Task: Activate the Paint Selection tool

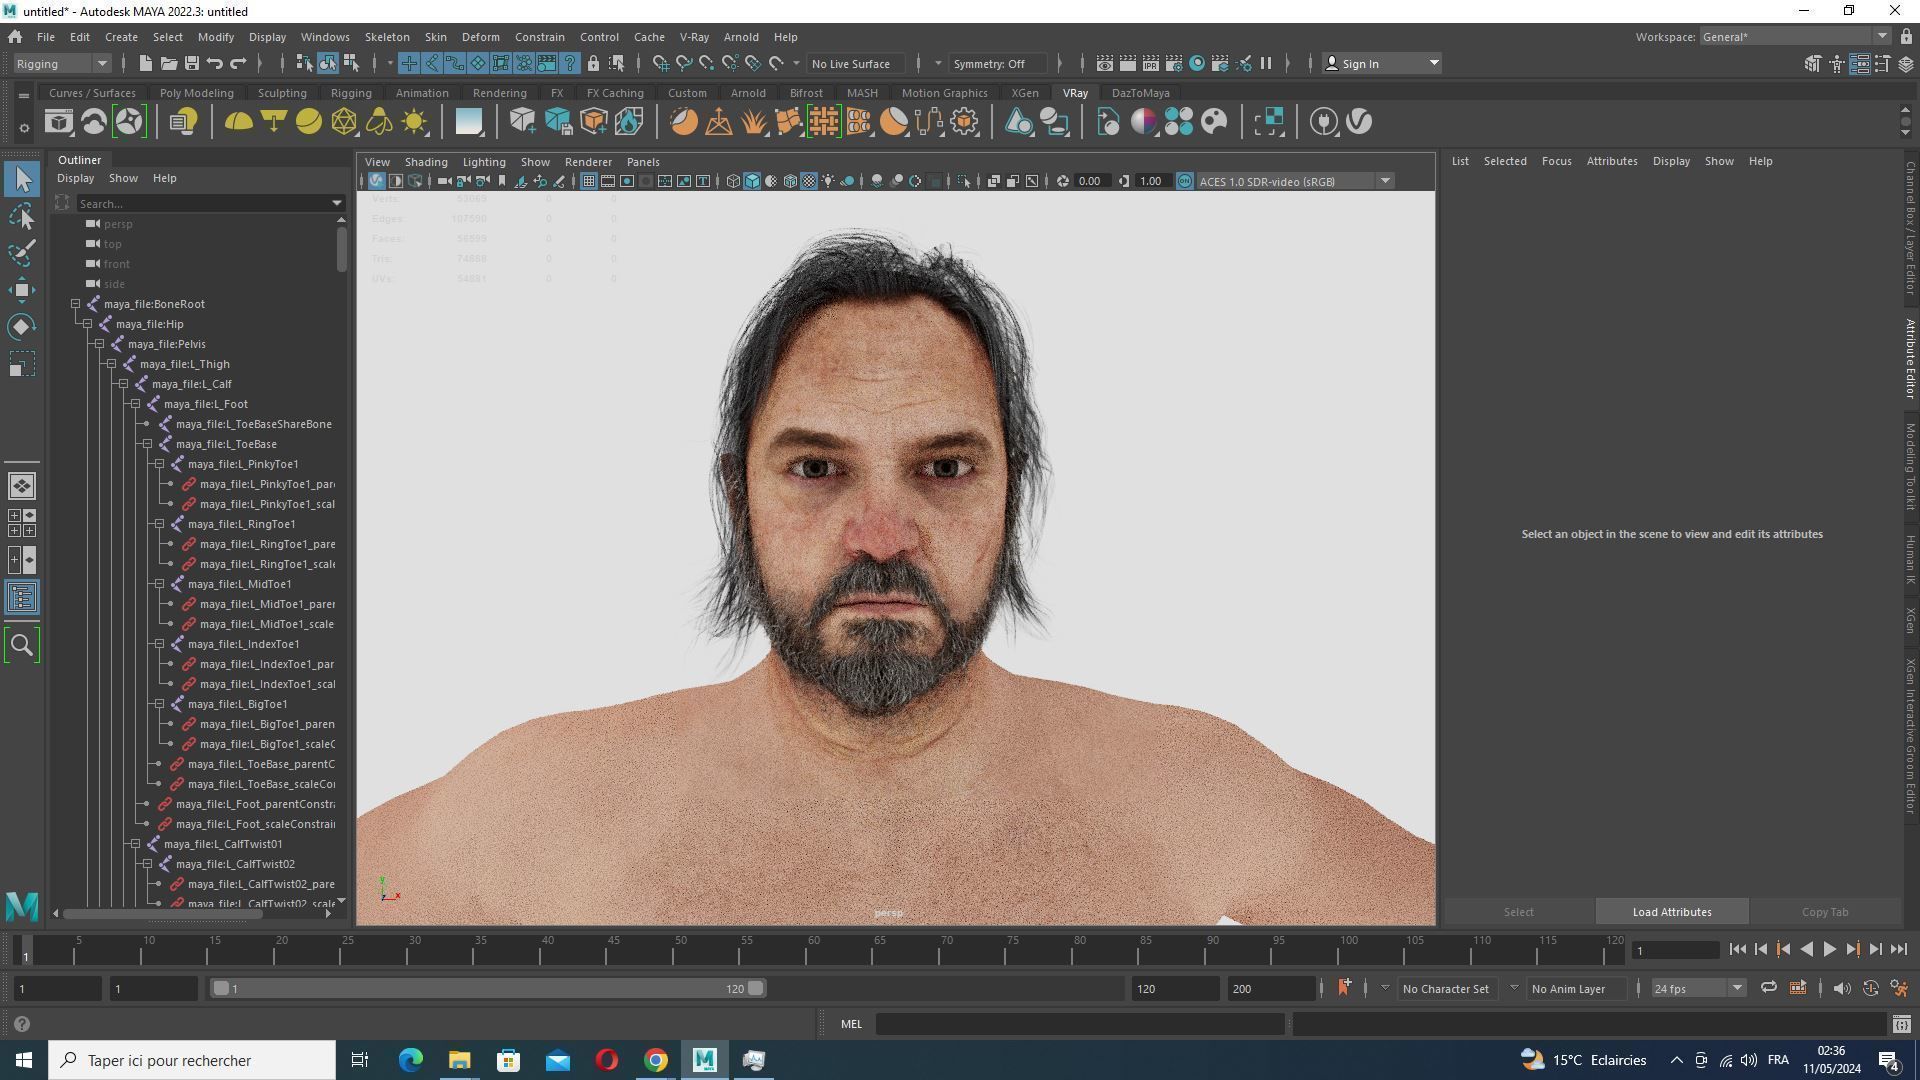Action: [22, 253]
